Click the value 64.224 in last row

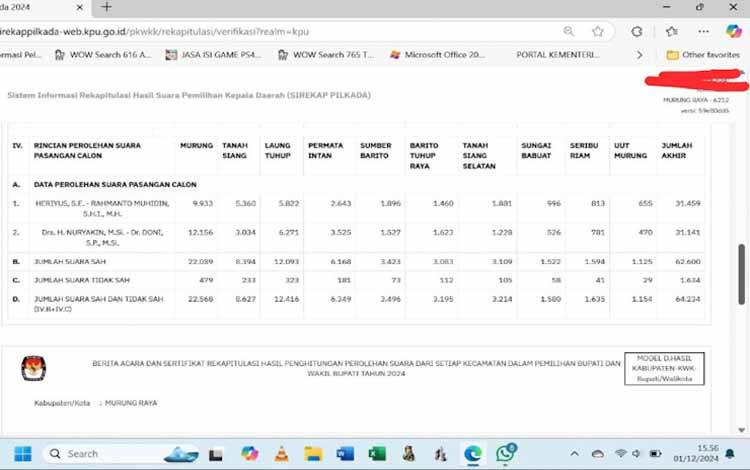(688, 299)
